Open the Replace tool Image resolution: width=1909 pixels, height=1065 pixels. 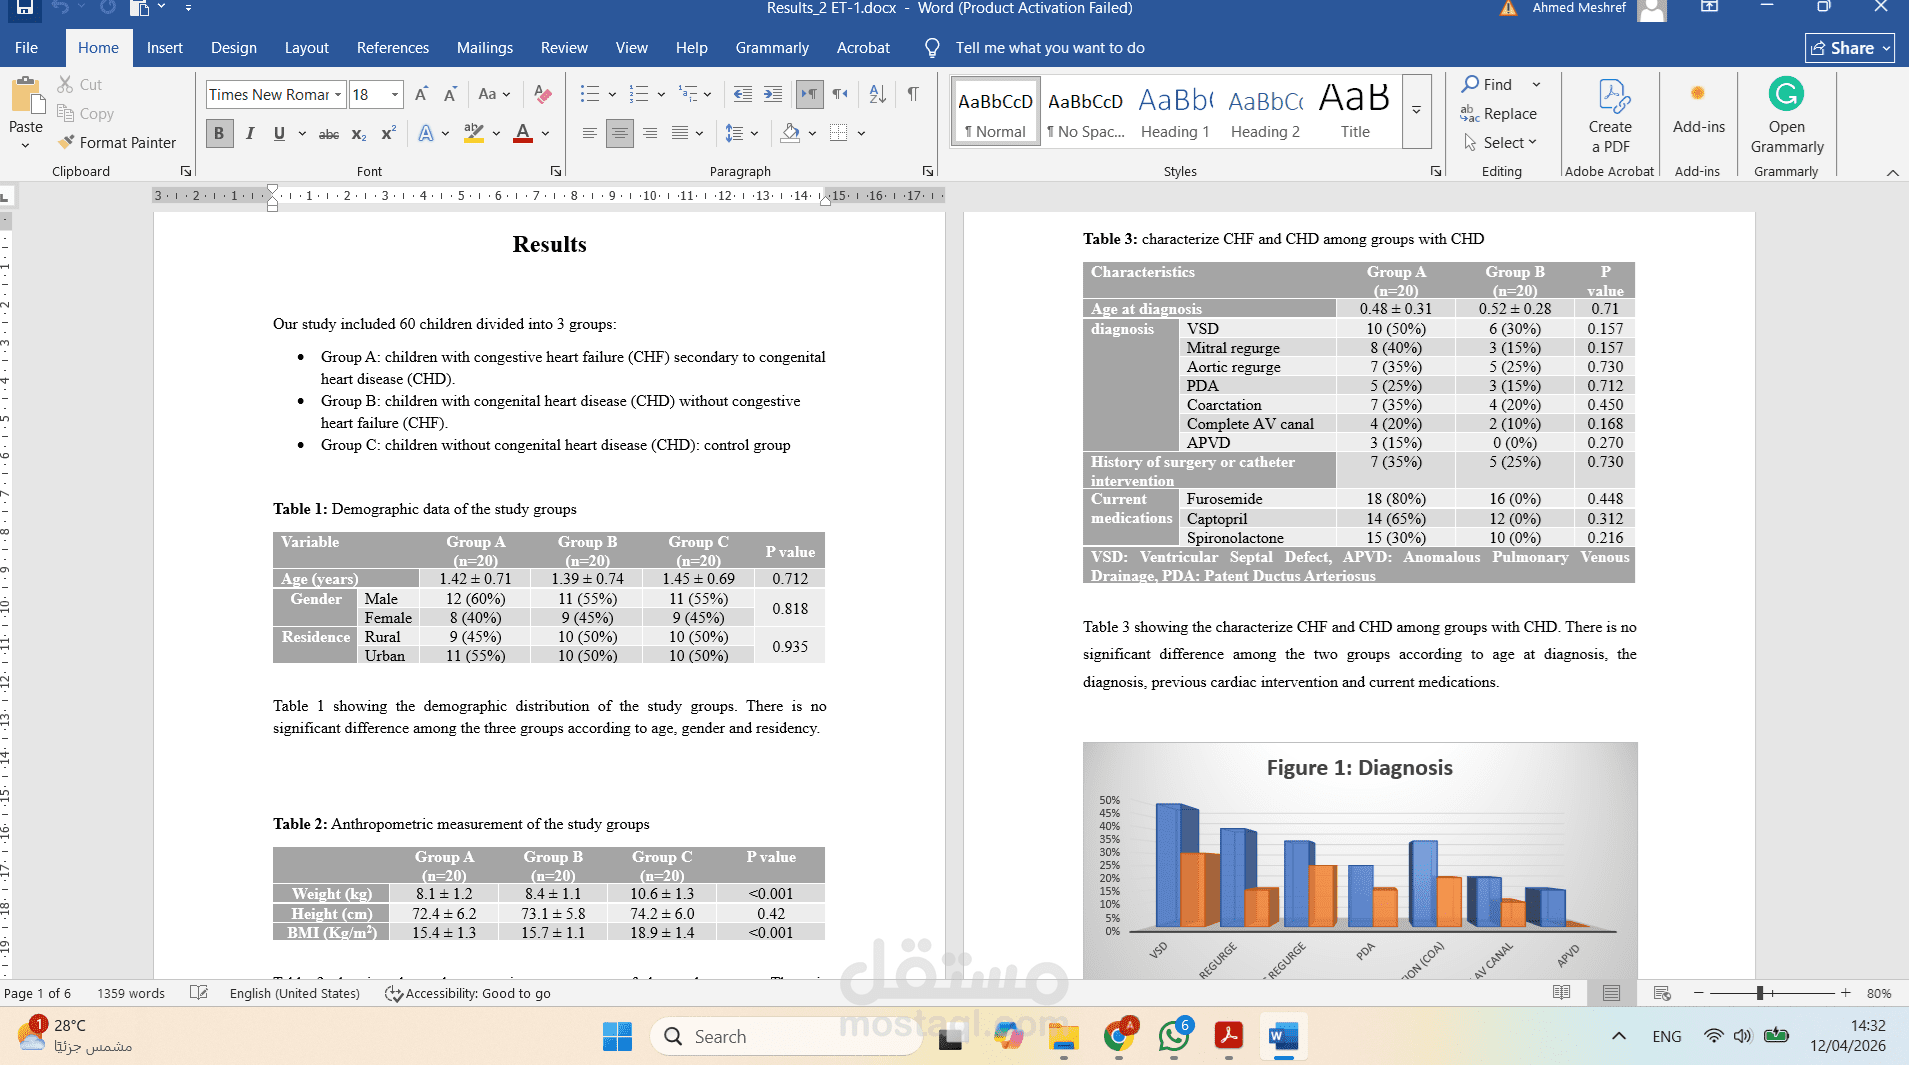click(1500, 113)
